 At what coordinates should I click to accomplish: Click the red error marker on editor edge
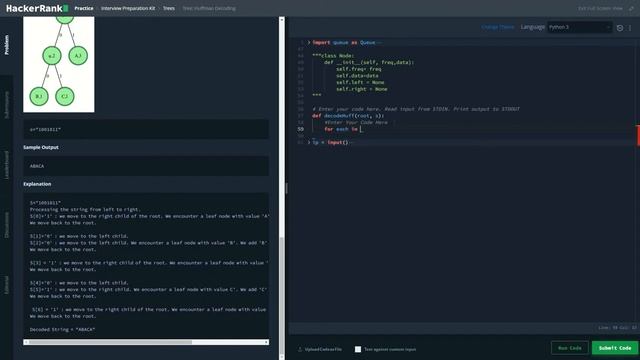tap(638, 136)
